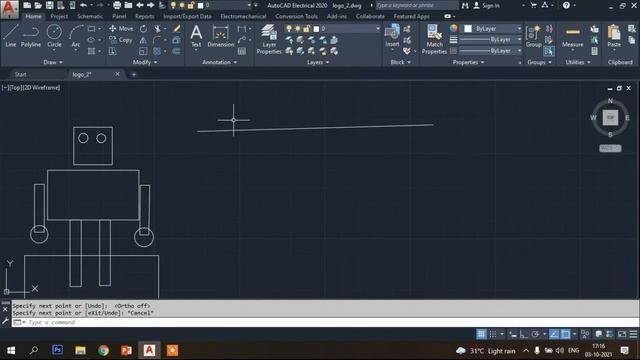
Task: Toggle ortho mode in status bar
Action: (x=524, y=334)
